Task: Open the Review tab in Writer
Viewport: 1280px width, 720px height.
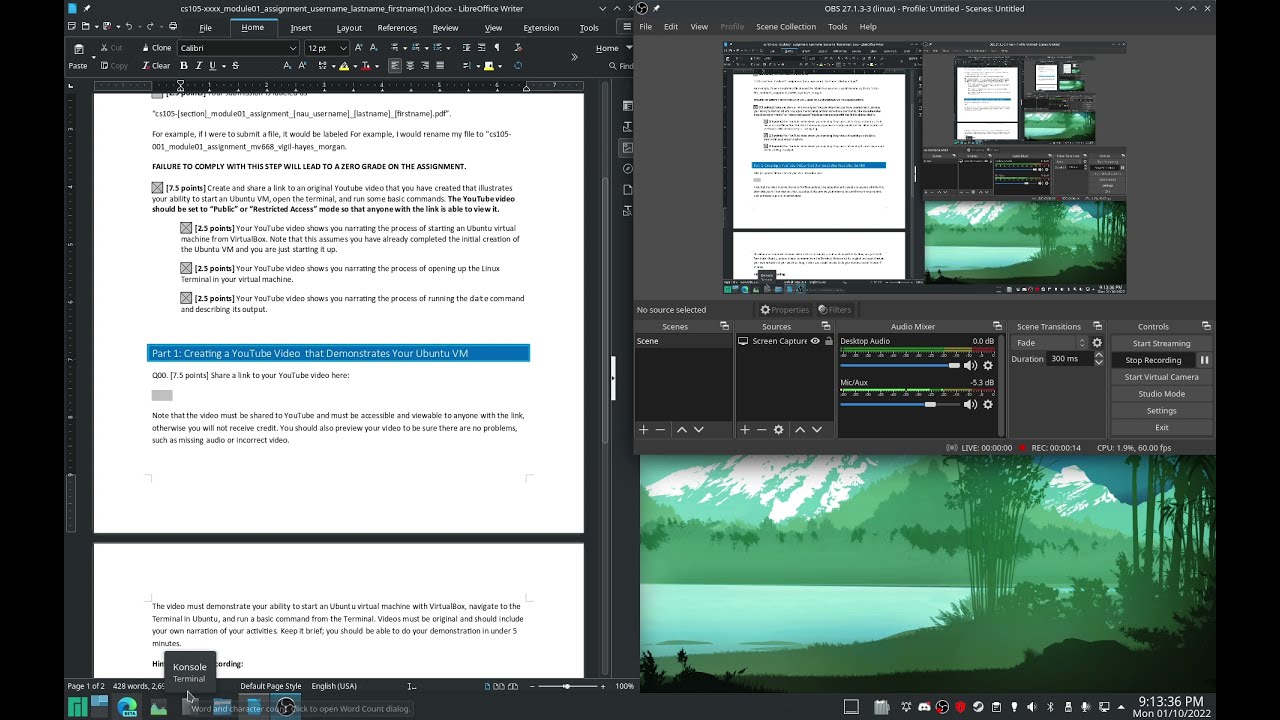Action: coord(445,27)
